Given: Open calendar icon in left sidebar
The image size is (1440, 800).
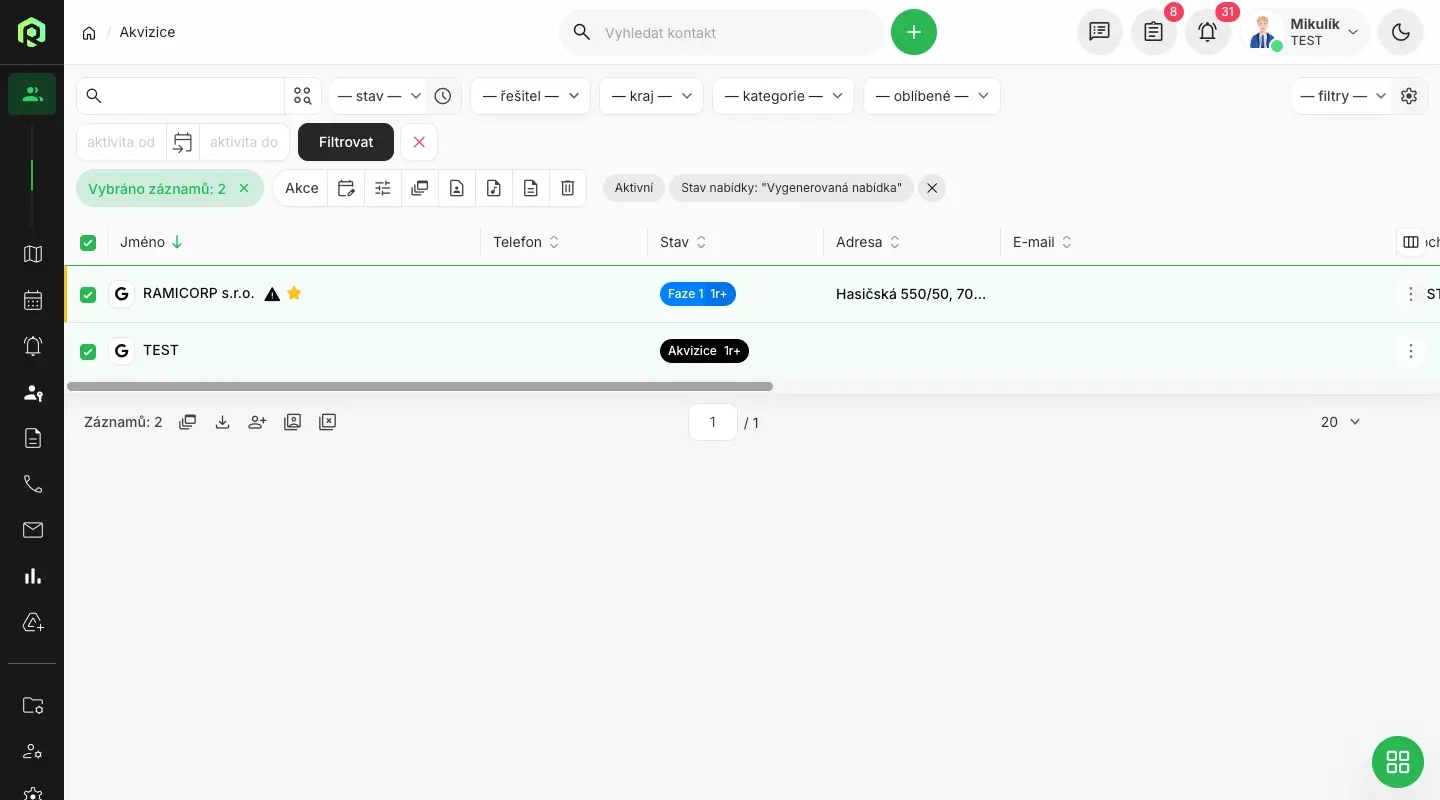Looking at the screenshot, I should 33,300.
